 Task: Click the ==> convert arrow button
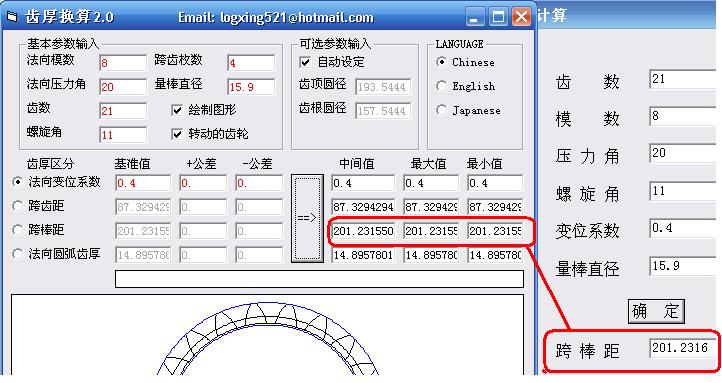[x=307, y=218]
